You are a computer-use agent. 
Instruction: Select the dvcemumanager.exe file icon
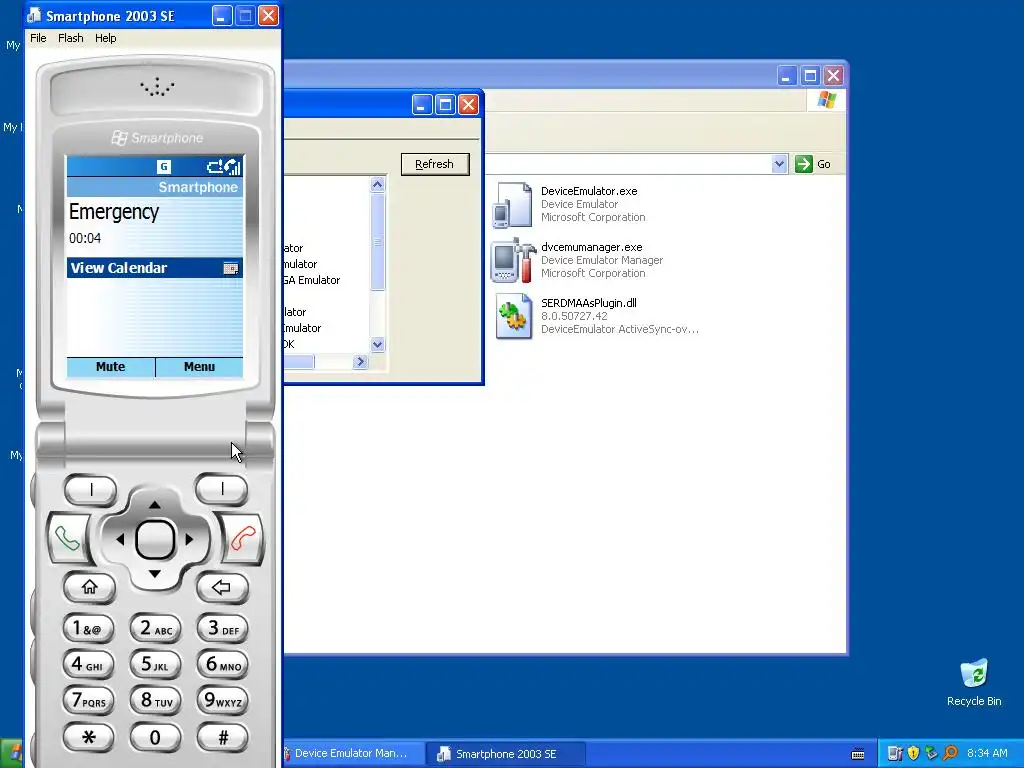point(513,260)
